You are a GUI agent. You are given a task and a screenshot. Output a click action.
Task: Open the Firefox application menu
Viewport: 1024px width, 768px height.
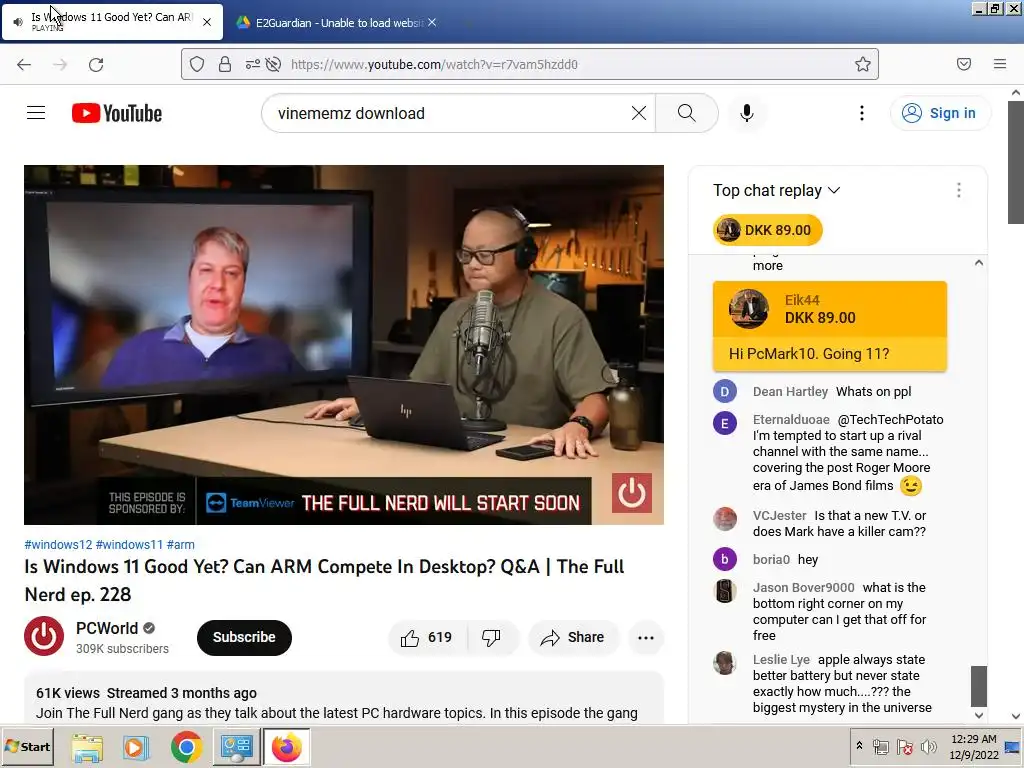999,64
